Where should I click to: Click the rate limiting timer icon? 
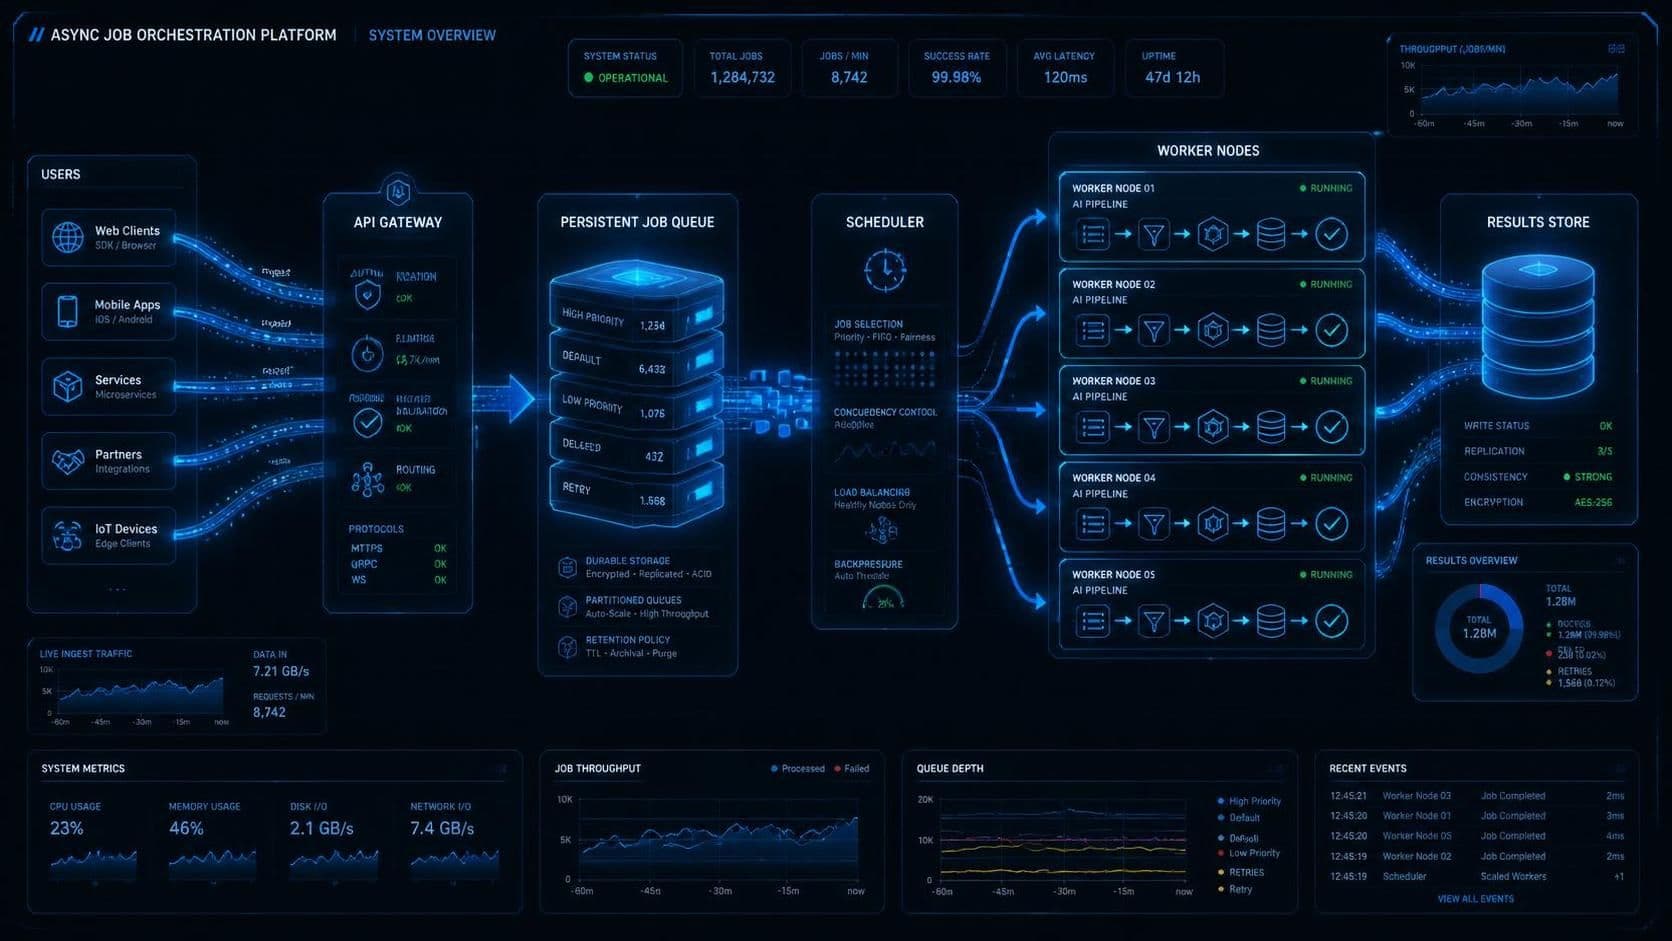coord(367,353)
